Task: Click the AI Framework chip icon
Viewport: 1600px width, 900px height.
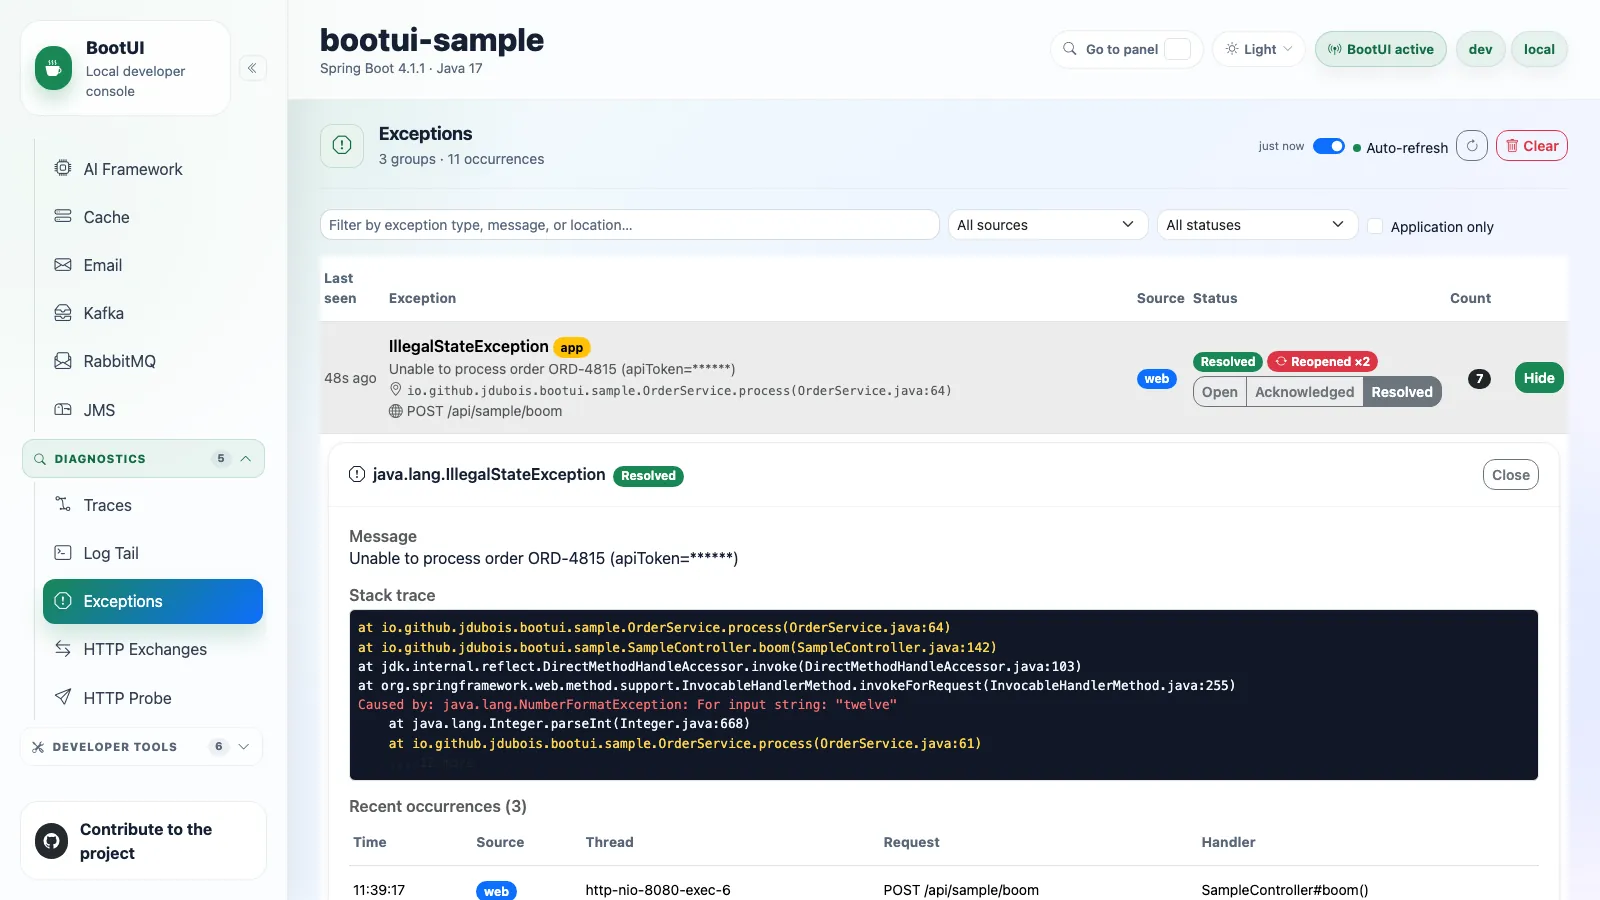Action: point(63,168)
